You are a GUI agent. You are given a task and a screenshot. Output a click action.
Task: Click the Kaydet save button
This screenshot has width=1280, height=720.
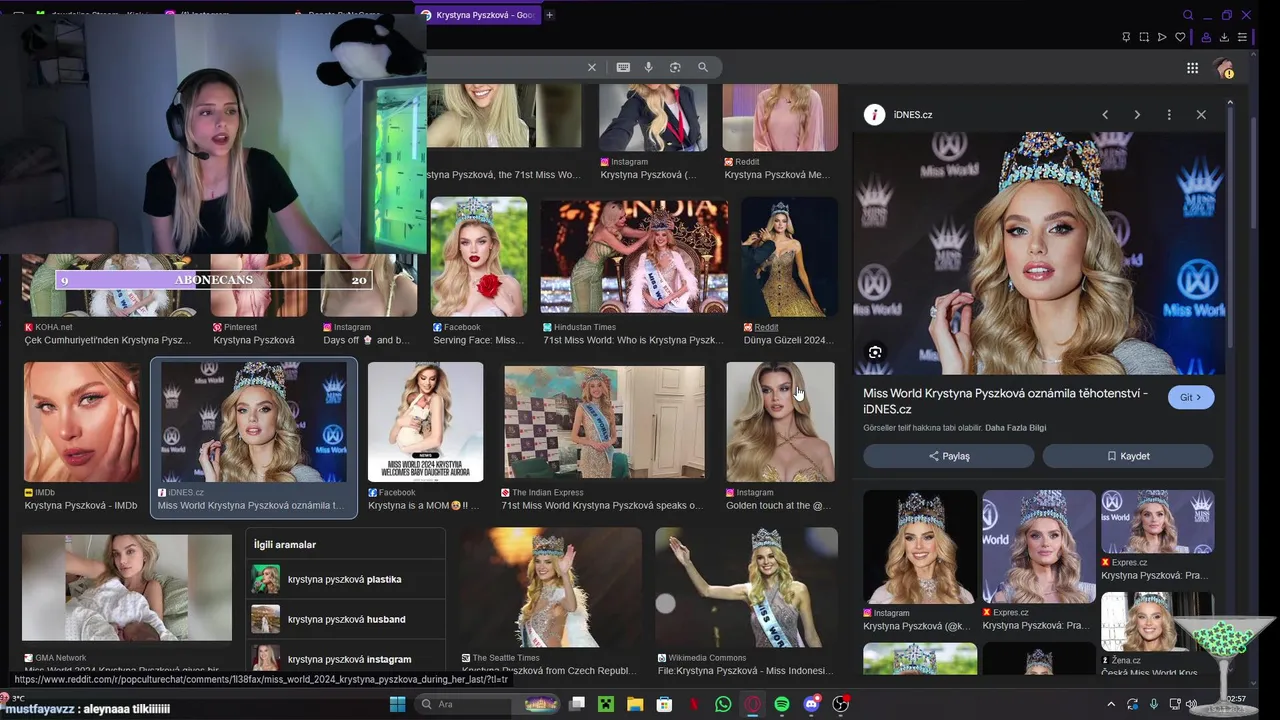pyautogui.click(x=1128, y=456)
